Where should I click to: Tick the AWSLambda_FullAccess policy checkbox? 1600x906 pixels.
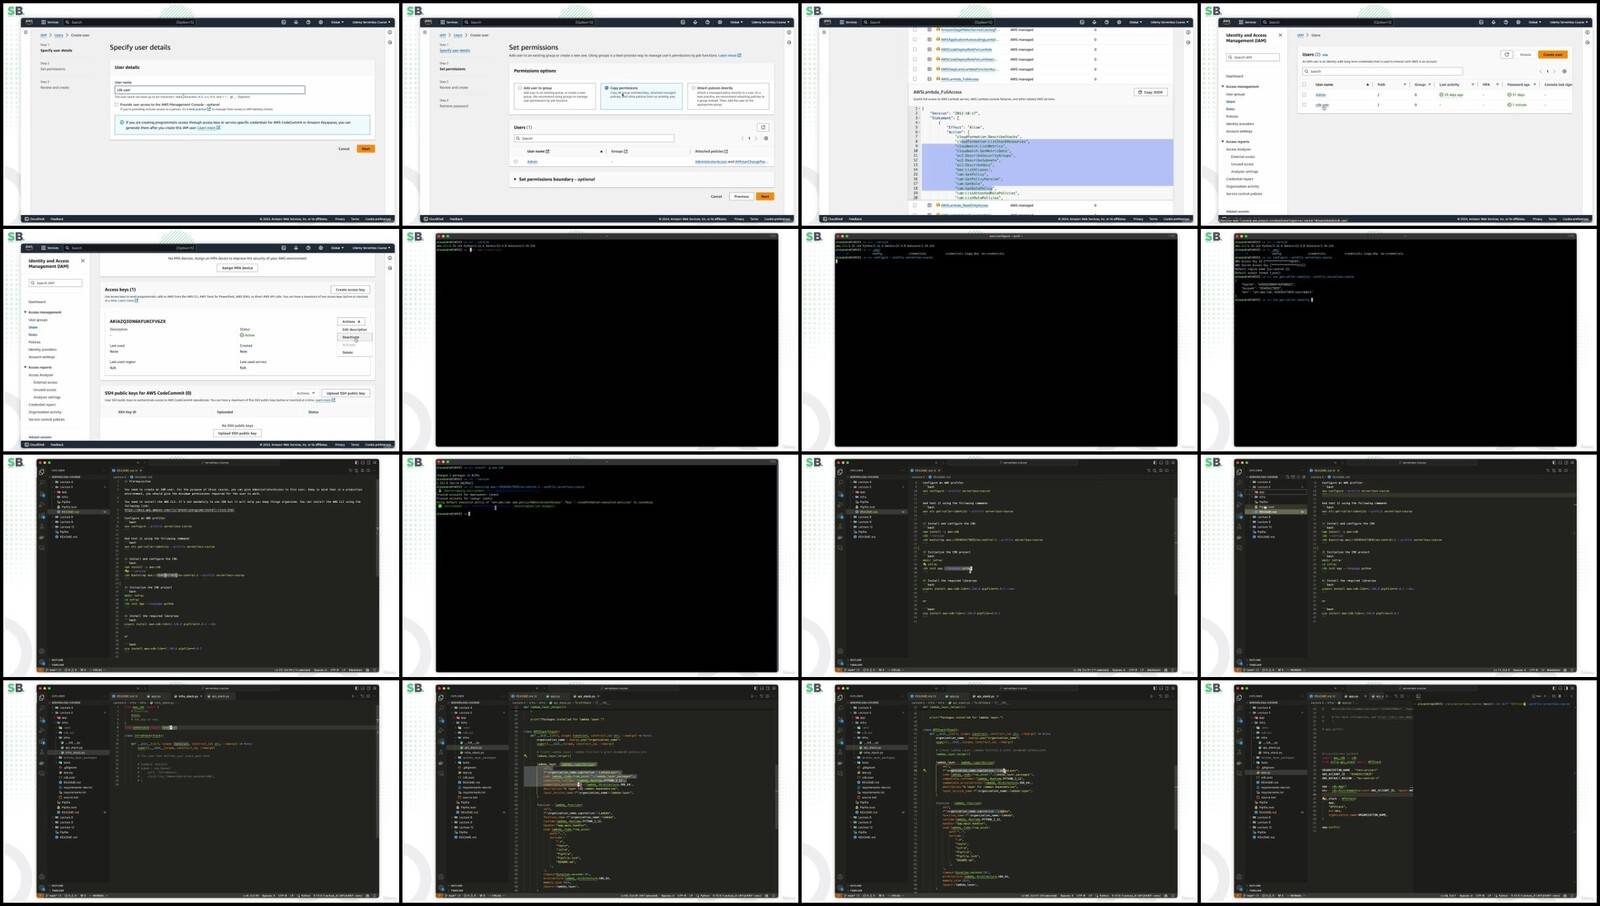coord(915,79)
